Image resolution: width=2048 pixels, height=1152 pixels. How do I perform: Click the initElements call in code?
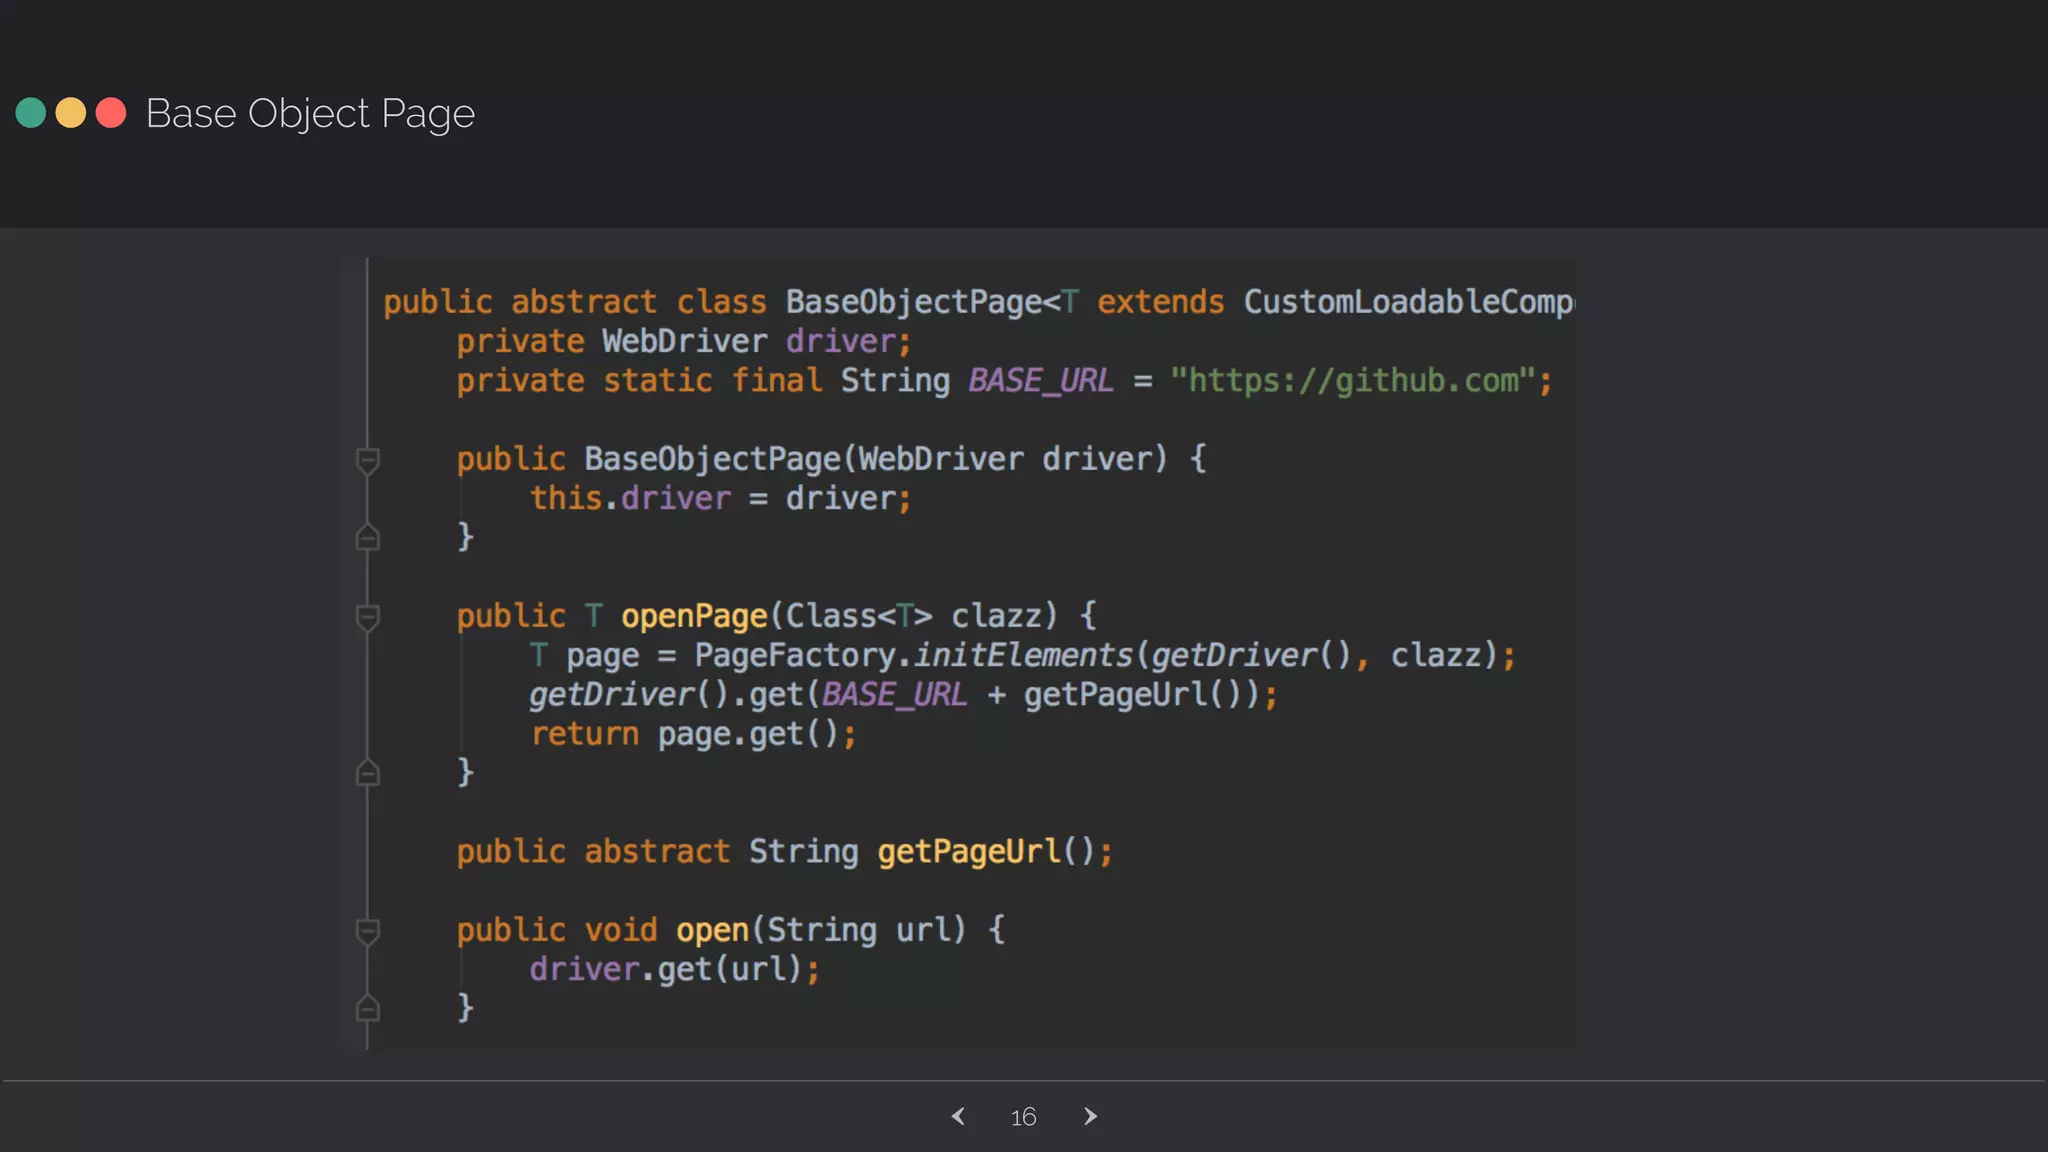coord(1022,655)
